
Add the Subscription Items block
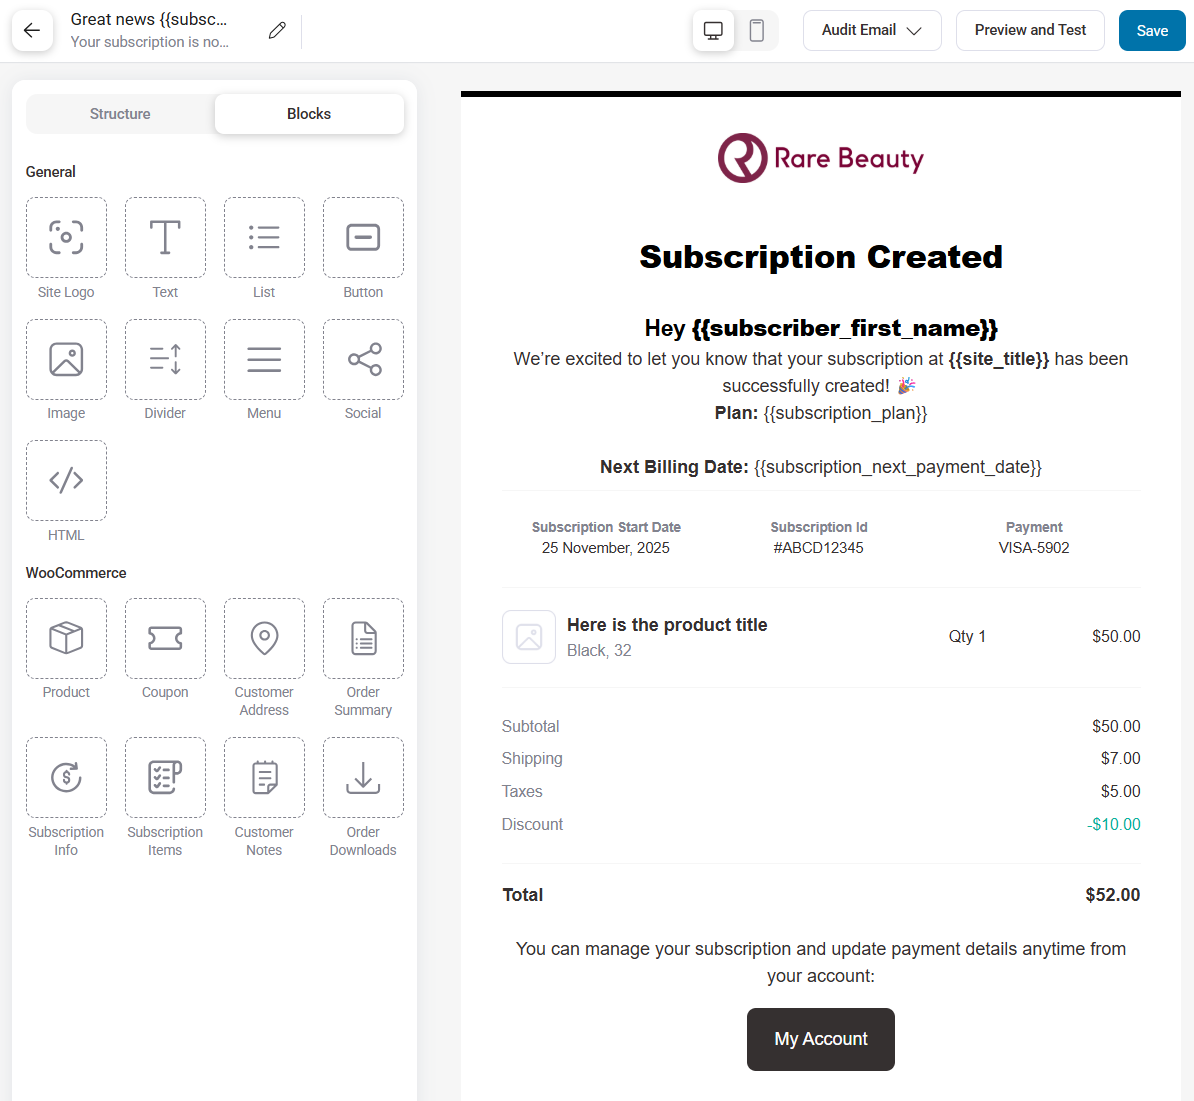point(165,777)
